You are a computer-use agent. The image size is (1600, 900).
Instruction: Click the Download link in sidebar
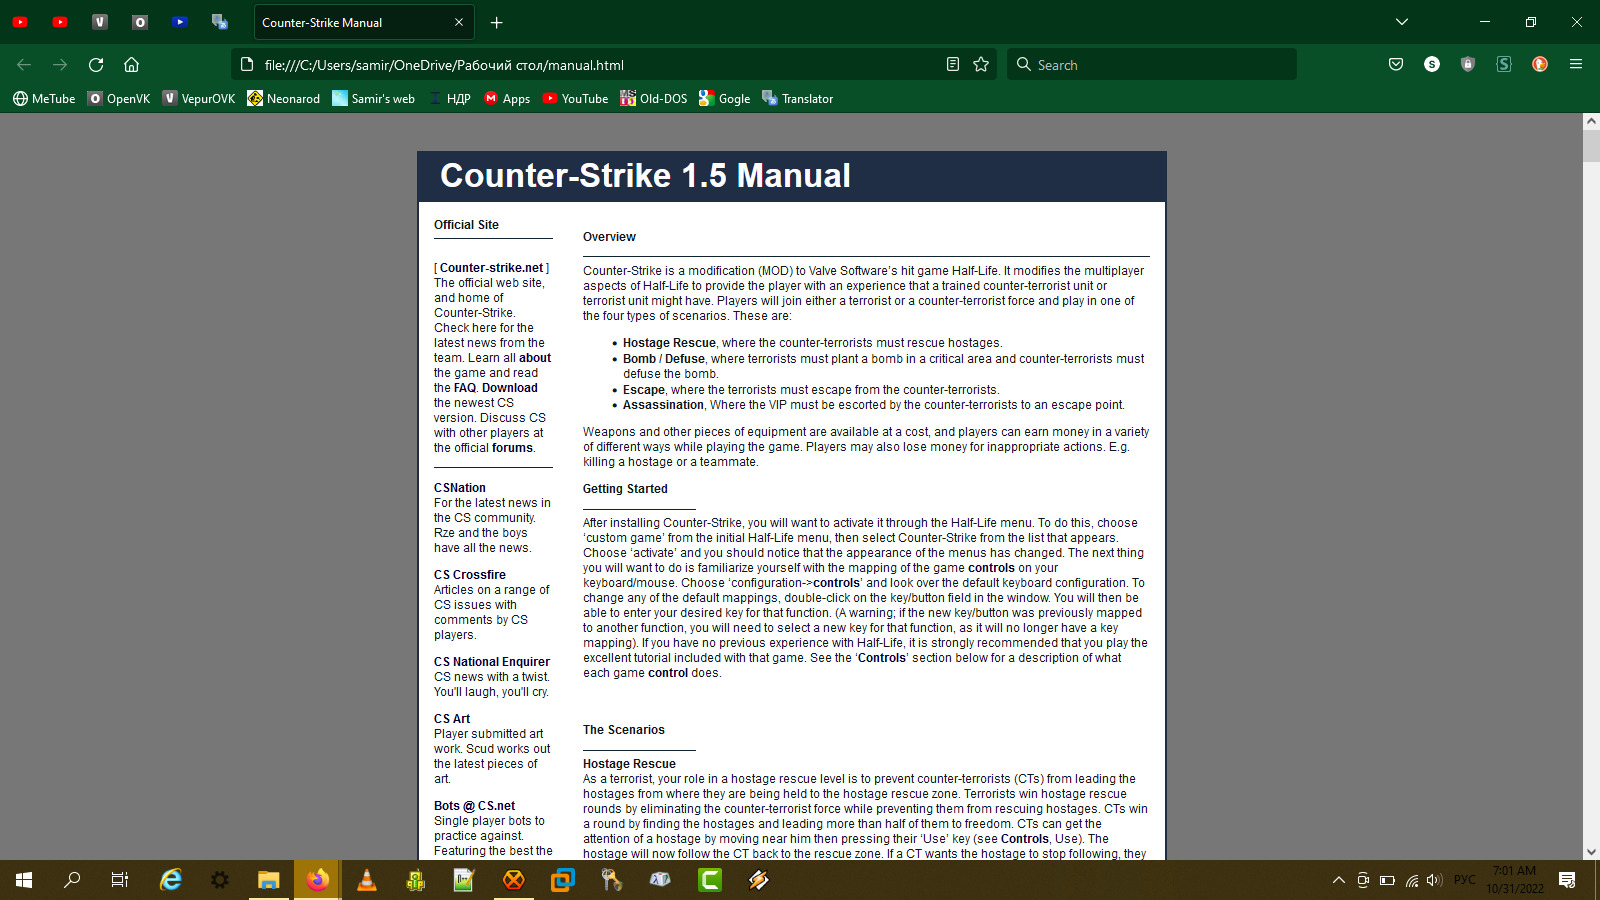pyautogui.click(x=510, y=388)
